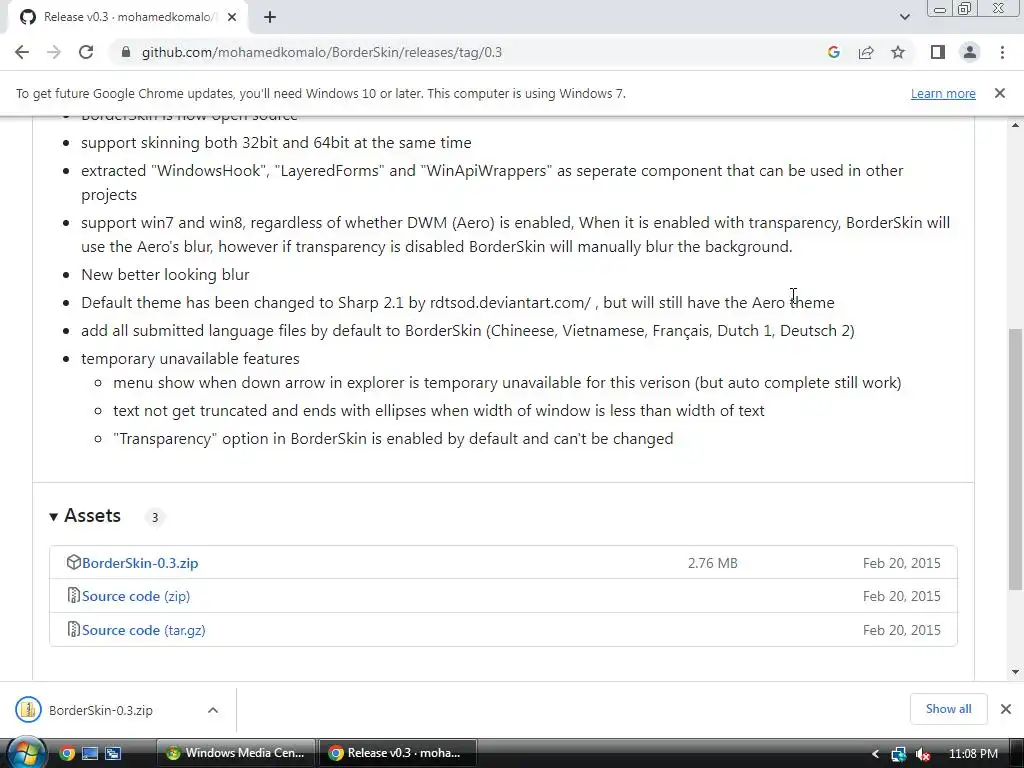1024x768 pixels.
Task: Click the 'New better looking blur' bullet text
Action: (x=165, y=274)
